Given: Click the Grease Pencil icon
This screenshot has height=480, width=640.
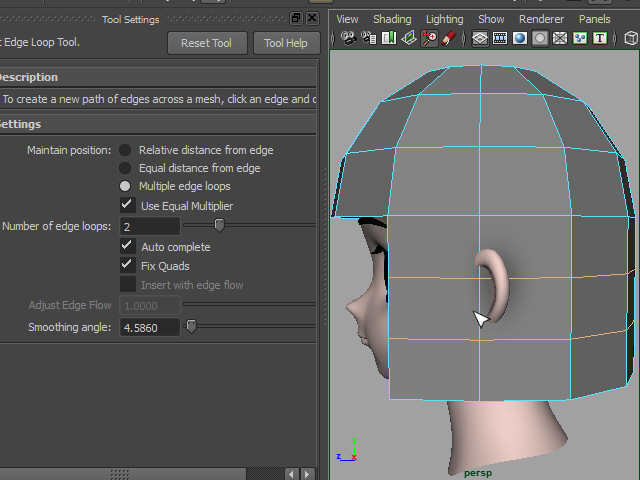Looking at the screenshot, I should coord(449,39).
